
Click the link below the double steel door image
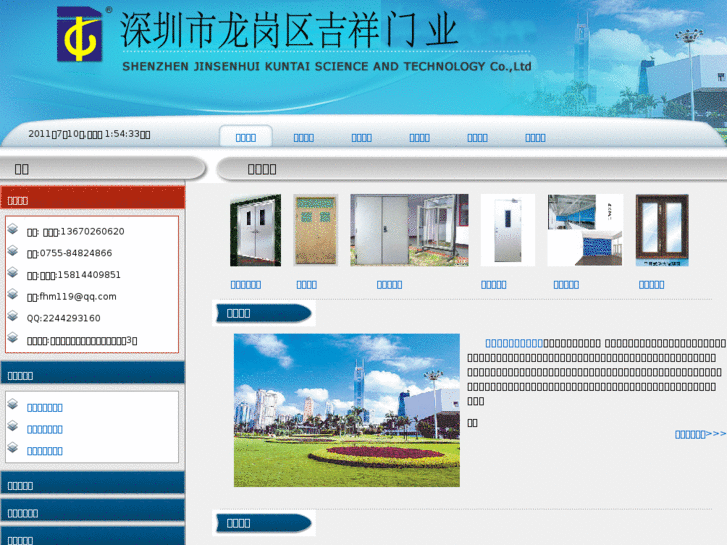(x=246, y=285)
